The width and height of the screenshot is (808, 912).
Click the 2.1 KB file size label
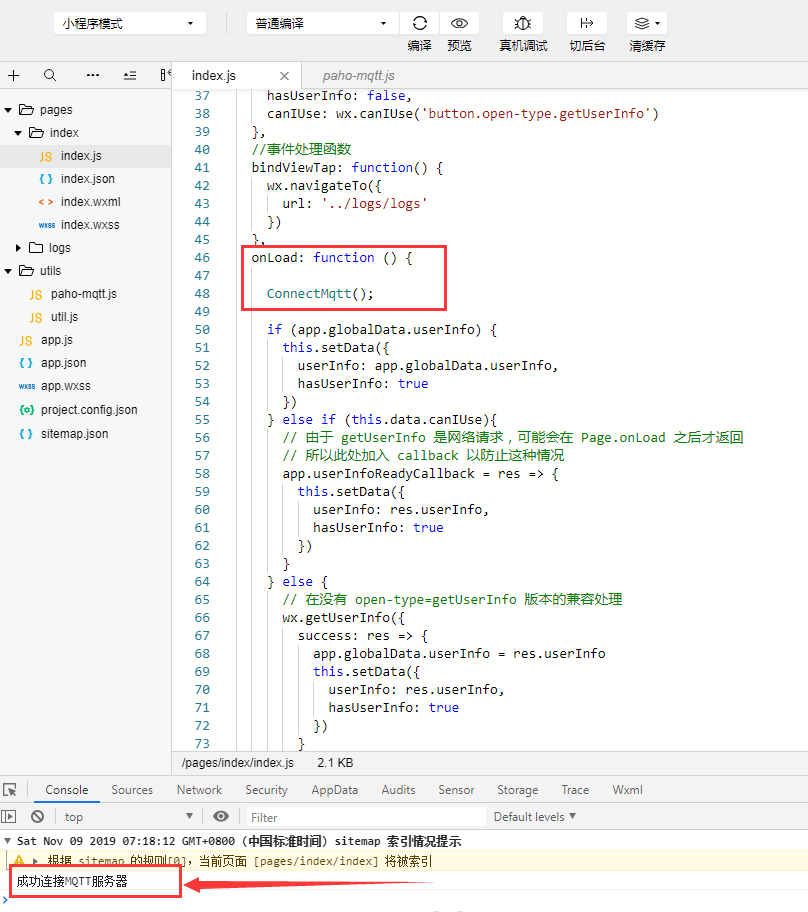pos(335,763)
